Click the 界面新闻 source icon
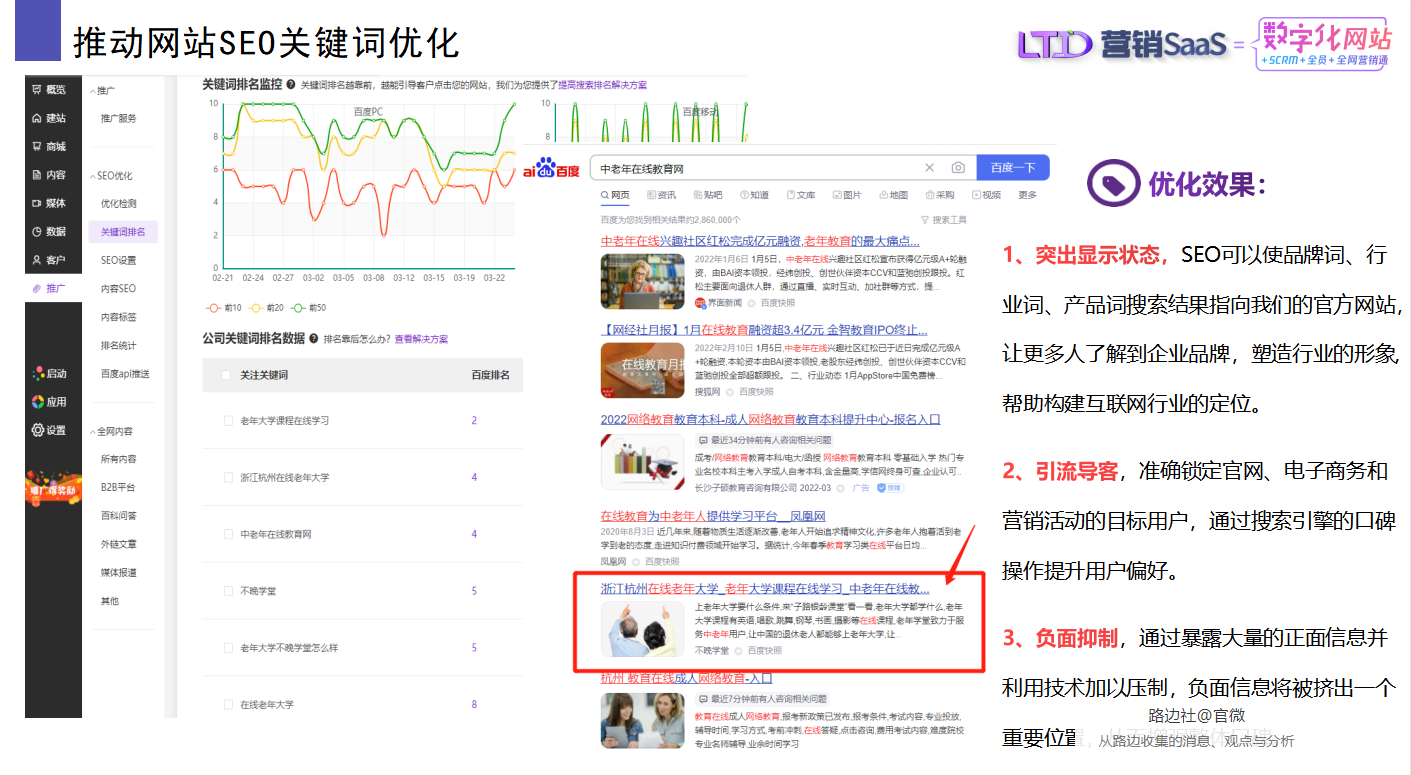 coord(700,301)
